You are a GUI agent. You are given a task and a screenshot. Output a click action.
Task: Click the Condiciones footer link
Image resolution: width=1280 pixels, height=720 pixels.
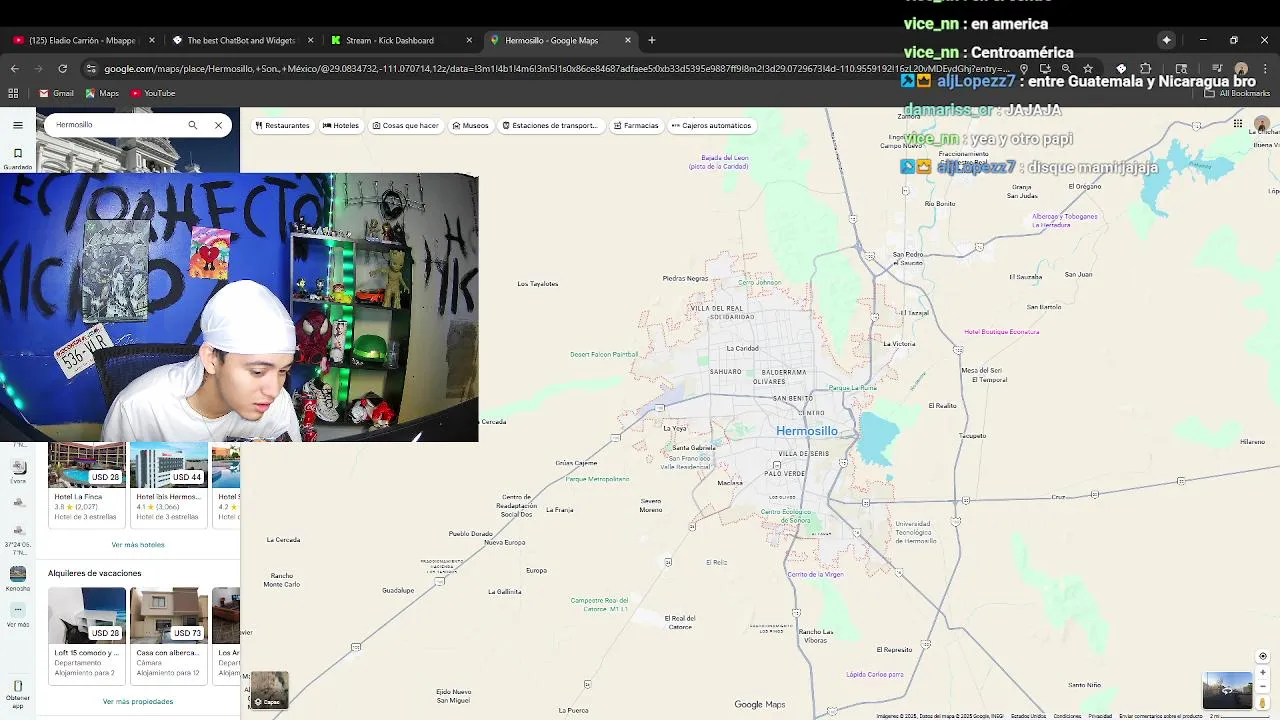(1067, 716)
